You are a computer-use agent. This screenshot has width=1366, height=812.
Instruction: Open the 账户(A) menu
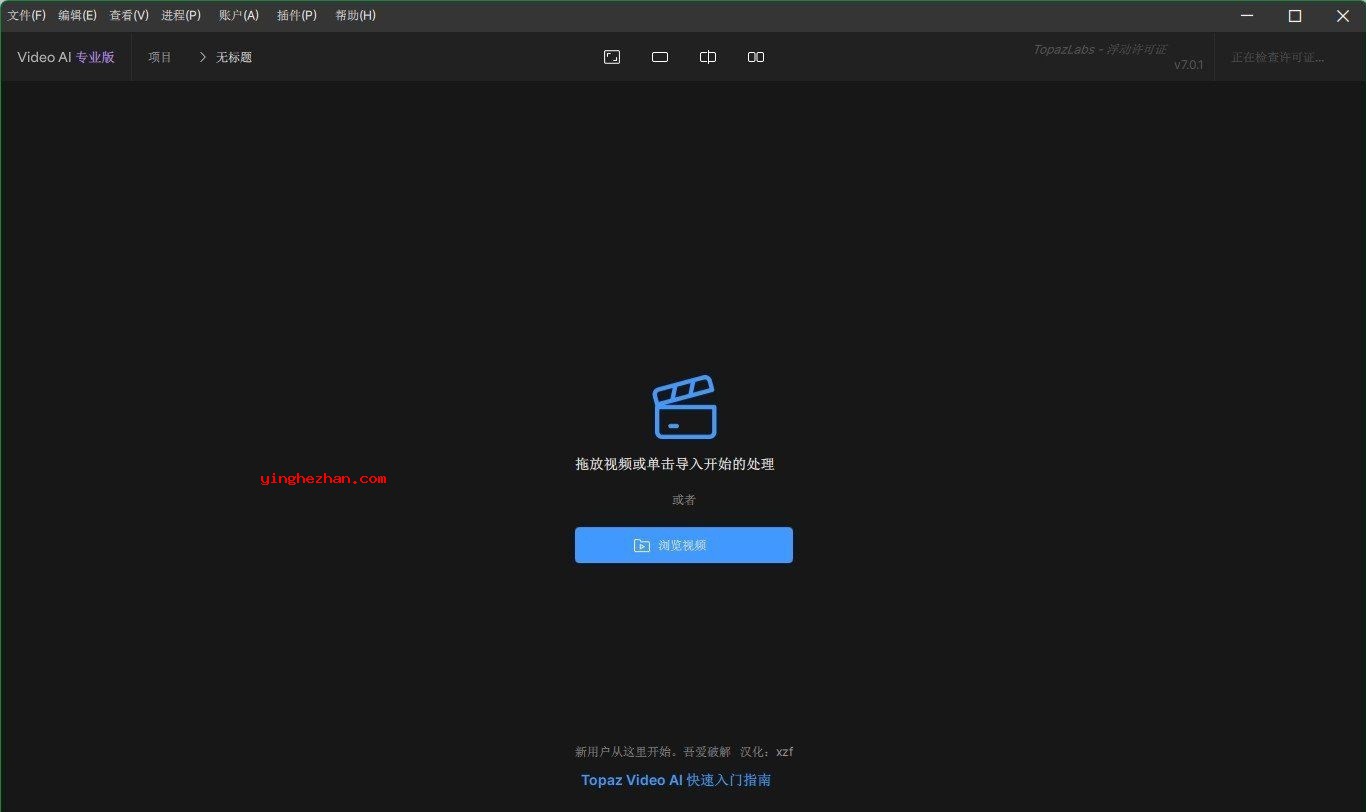click(x=239, y=16)
